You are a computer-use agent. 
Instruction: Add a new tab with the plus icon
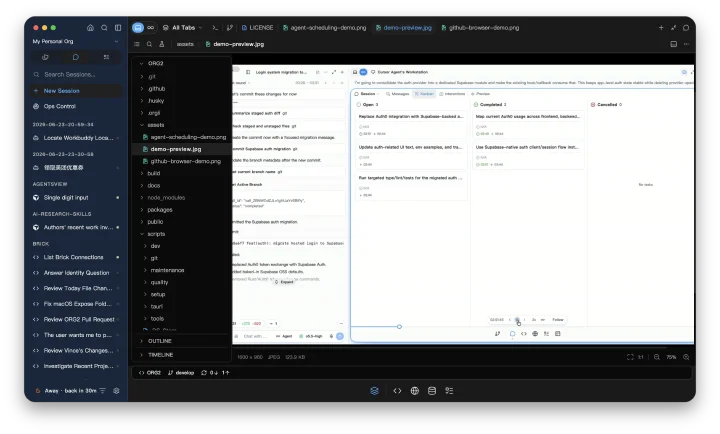(x=661, y=28)
